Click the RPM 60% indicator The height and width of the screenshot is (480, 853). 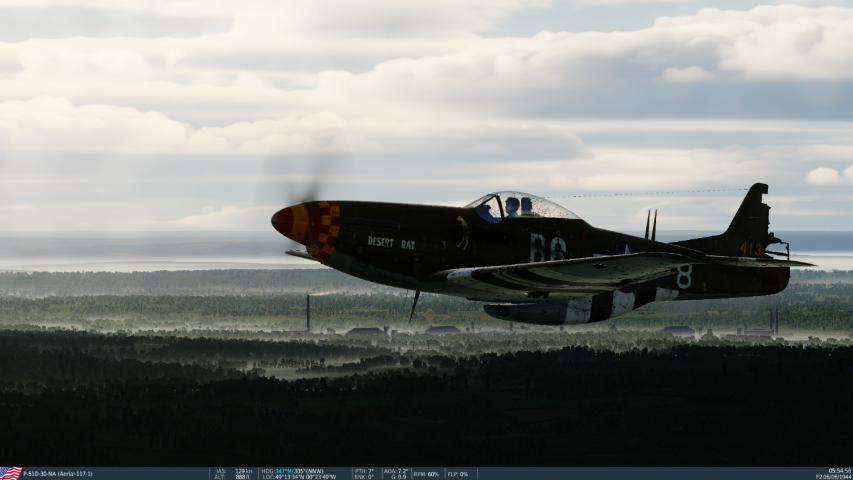coord(427,474)
